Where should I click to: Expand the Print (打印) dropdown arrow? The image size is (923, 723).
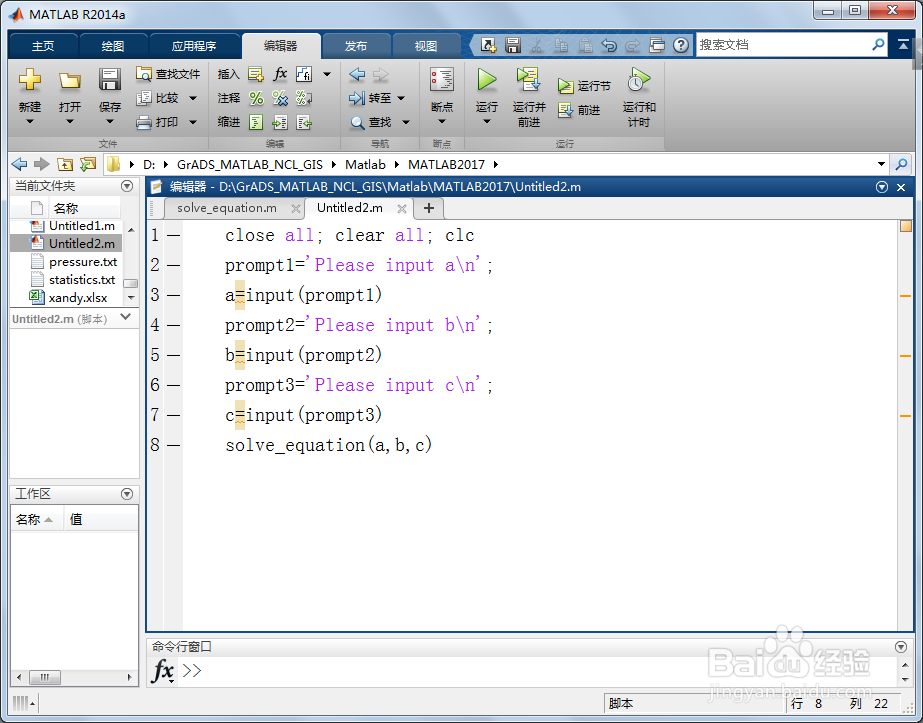(x=193, y=122)
